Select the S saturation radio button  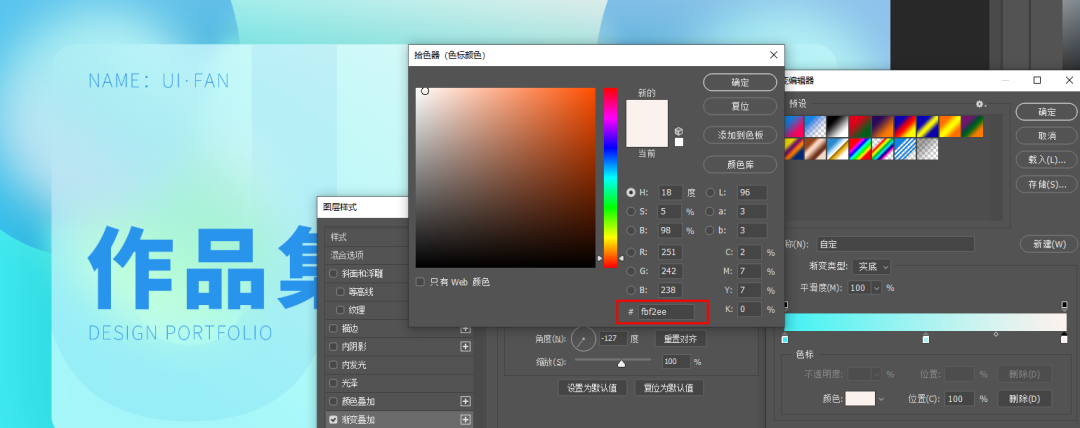coord(631,212)
